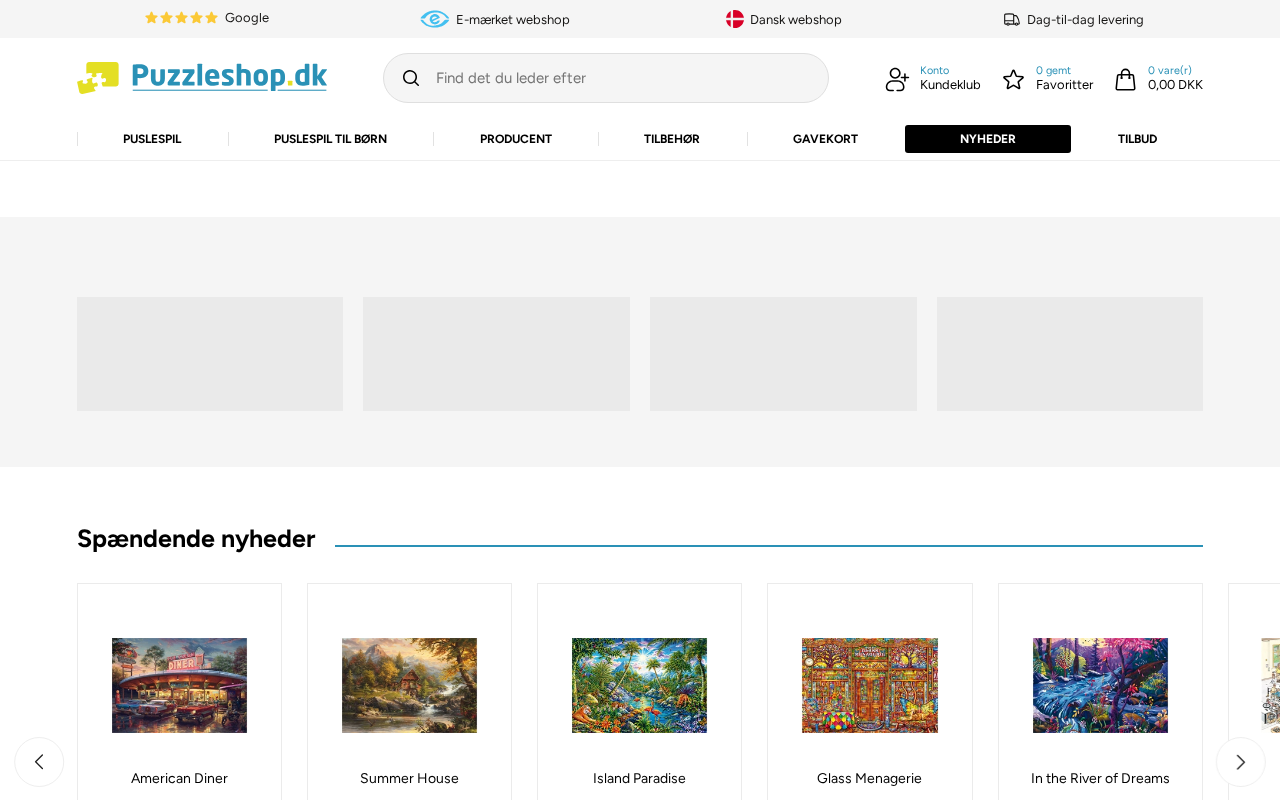
Task: Open the Glass Menagerie puzzle image
Action: click(870, 686)
